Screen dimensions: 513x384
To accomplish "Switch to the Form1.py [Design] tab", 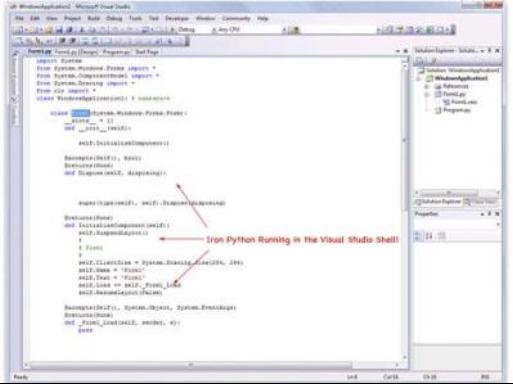I will 76,52.
